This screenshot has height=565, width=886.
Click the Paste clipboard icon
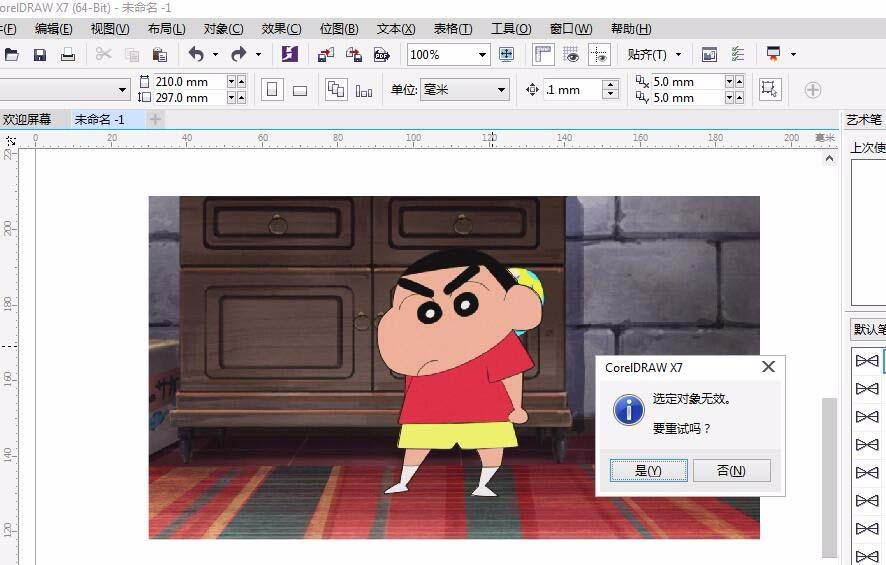click(x=160, y=55)
